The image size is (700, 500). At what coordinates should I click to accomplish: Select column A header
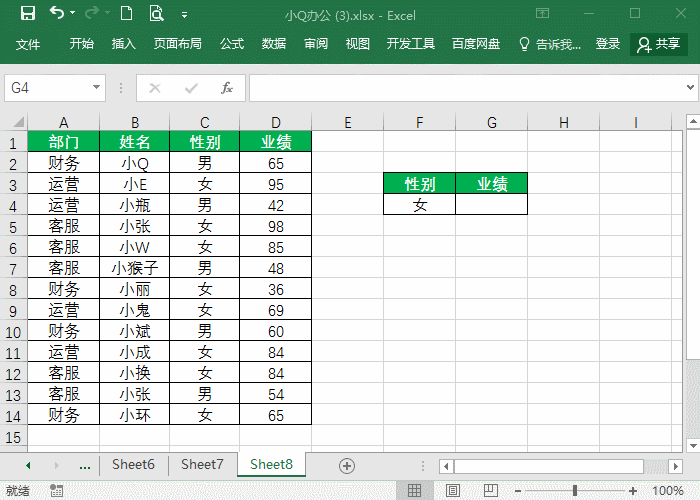63,122
